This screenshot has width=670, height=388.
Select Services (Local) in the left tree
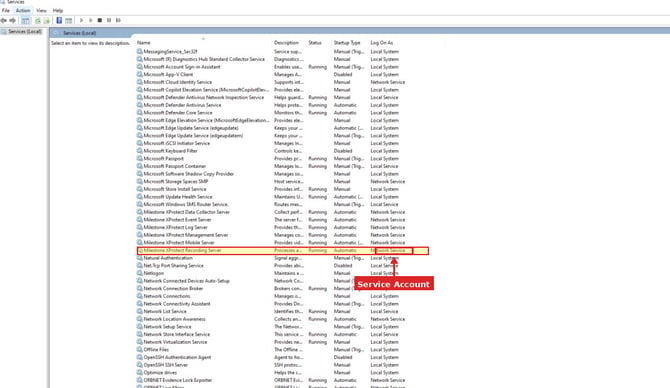(x=25, y=32)
